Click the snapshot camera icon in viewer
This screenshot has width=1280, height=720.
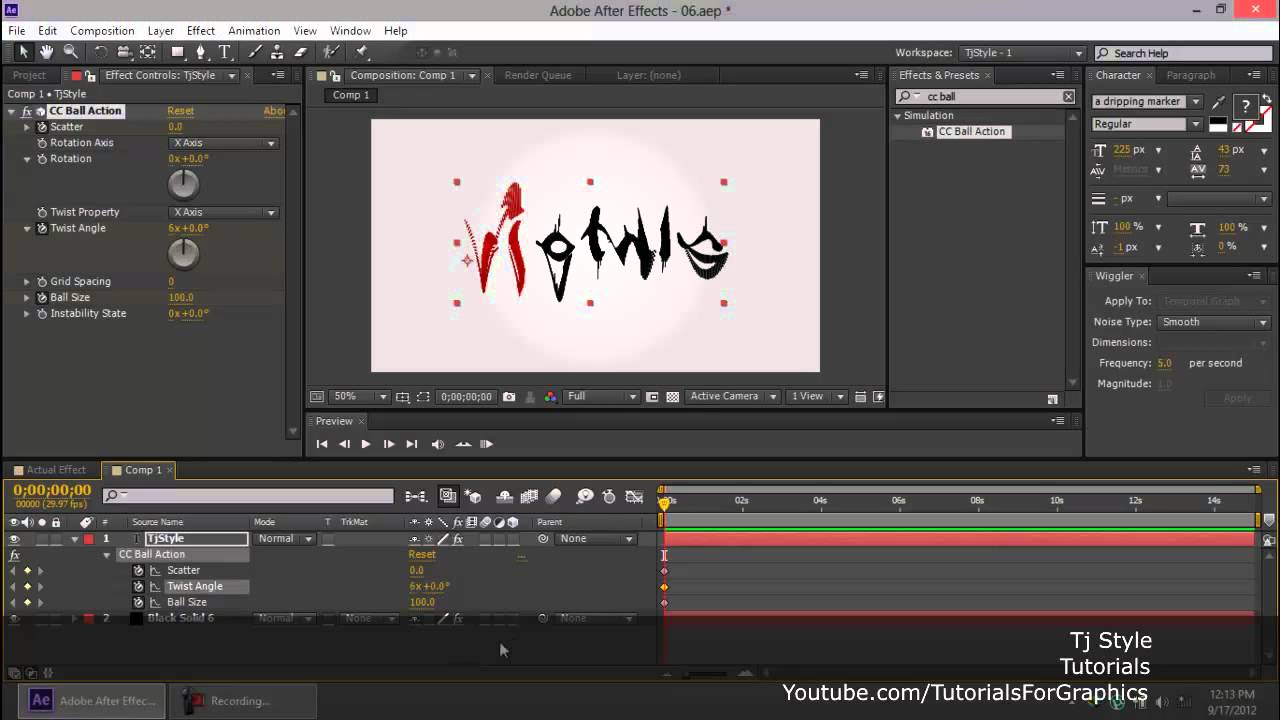pos(509,397)
